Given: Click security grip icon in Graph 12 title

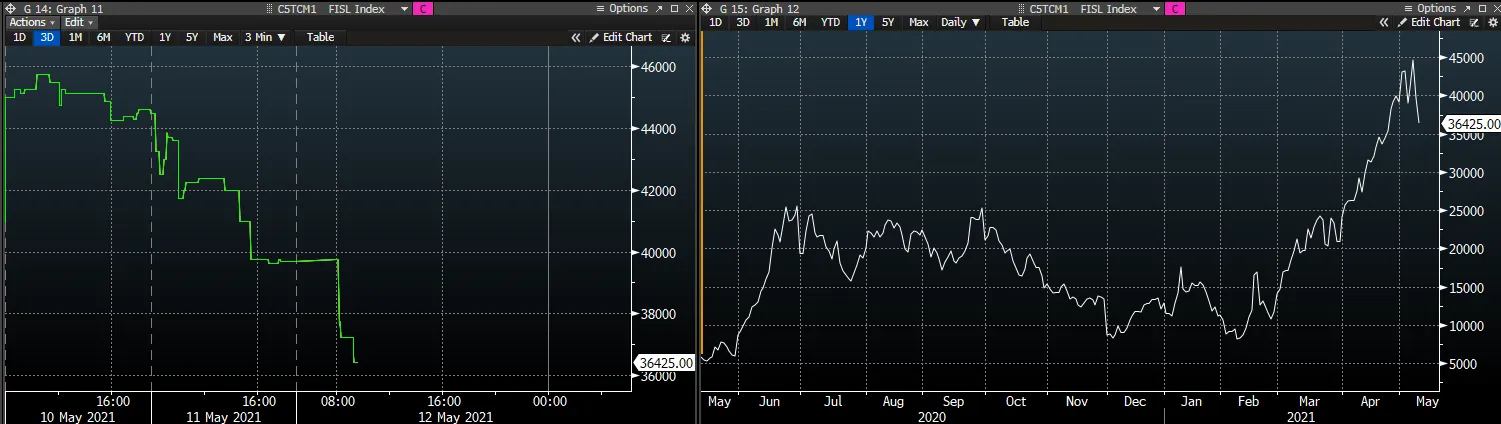Looking at the screenshot, I should coord(1020,8).
